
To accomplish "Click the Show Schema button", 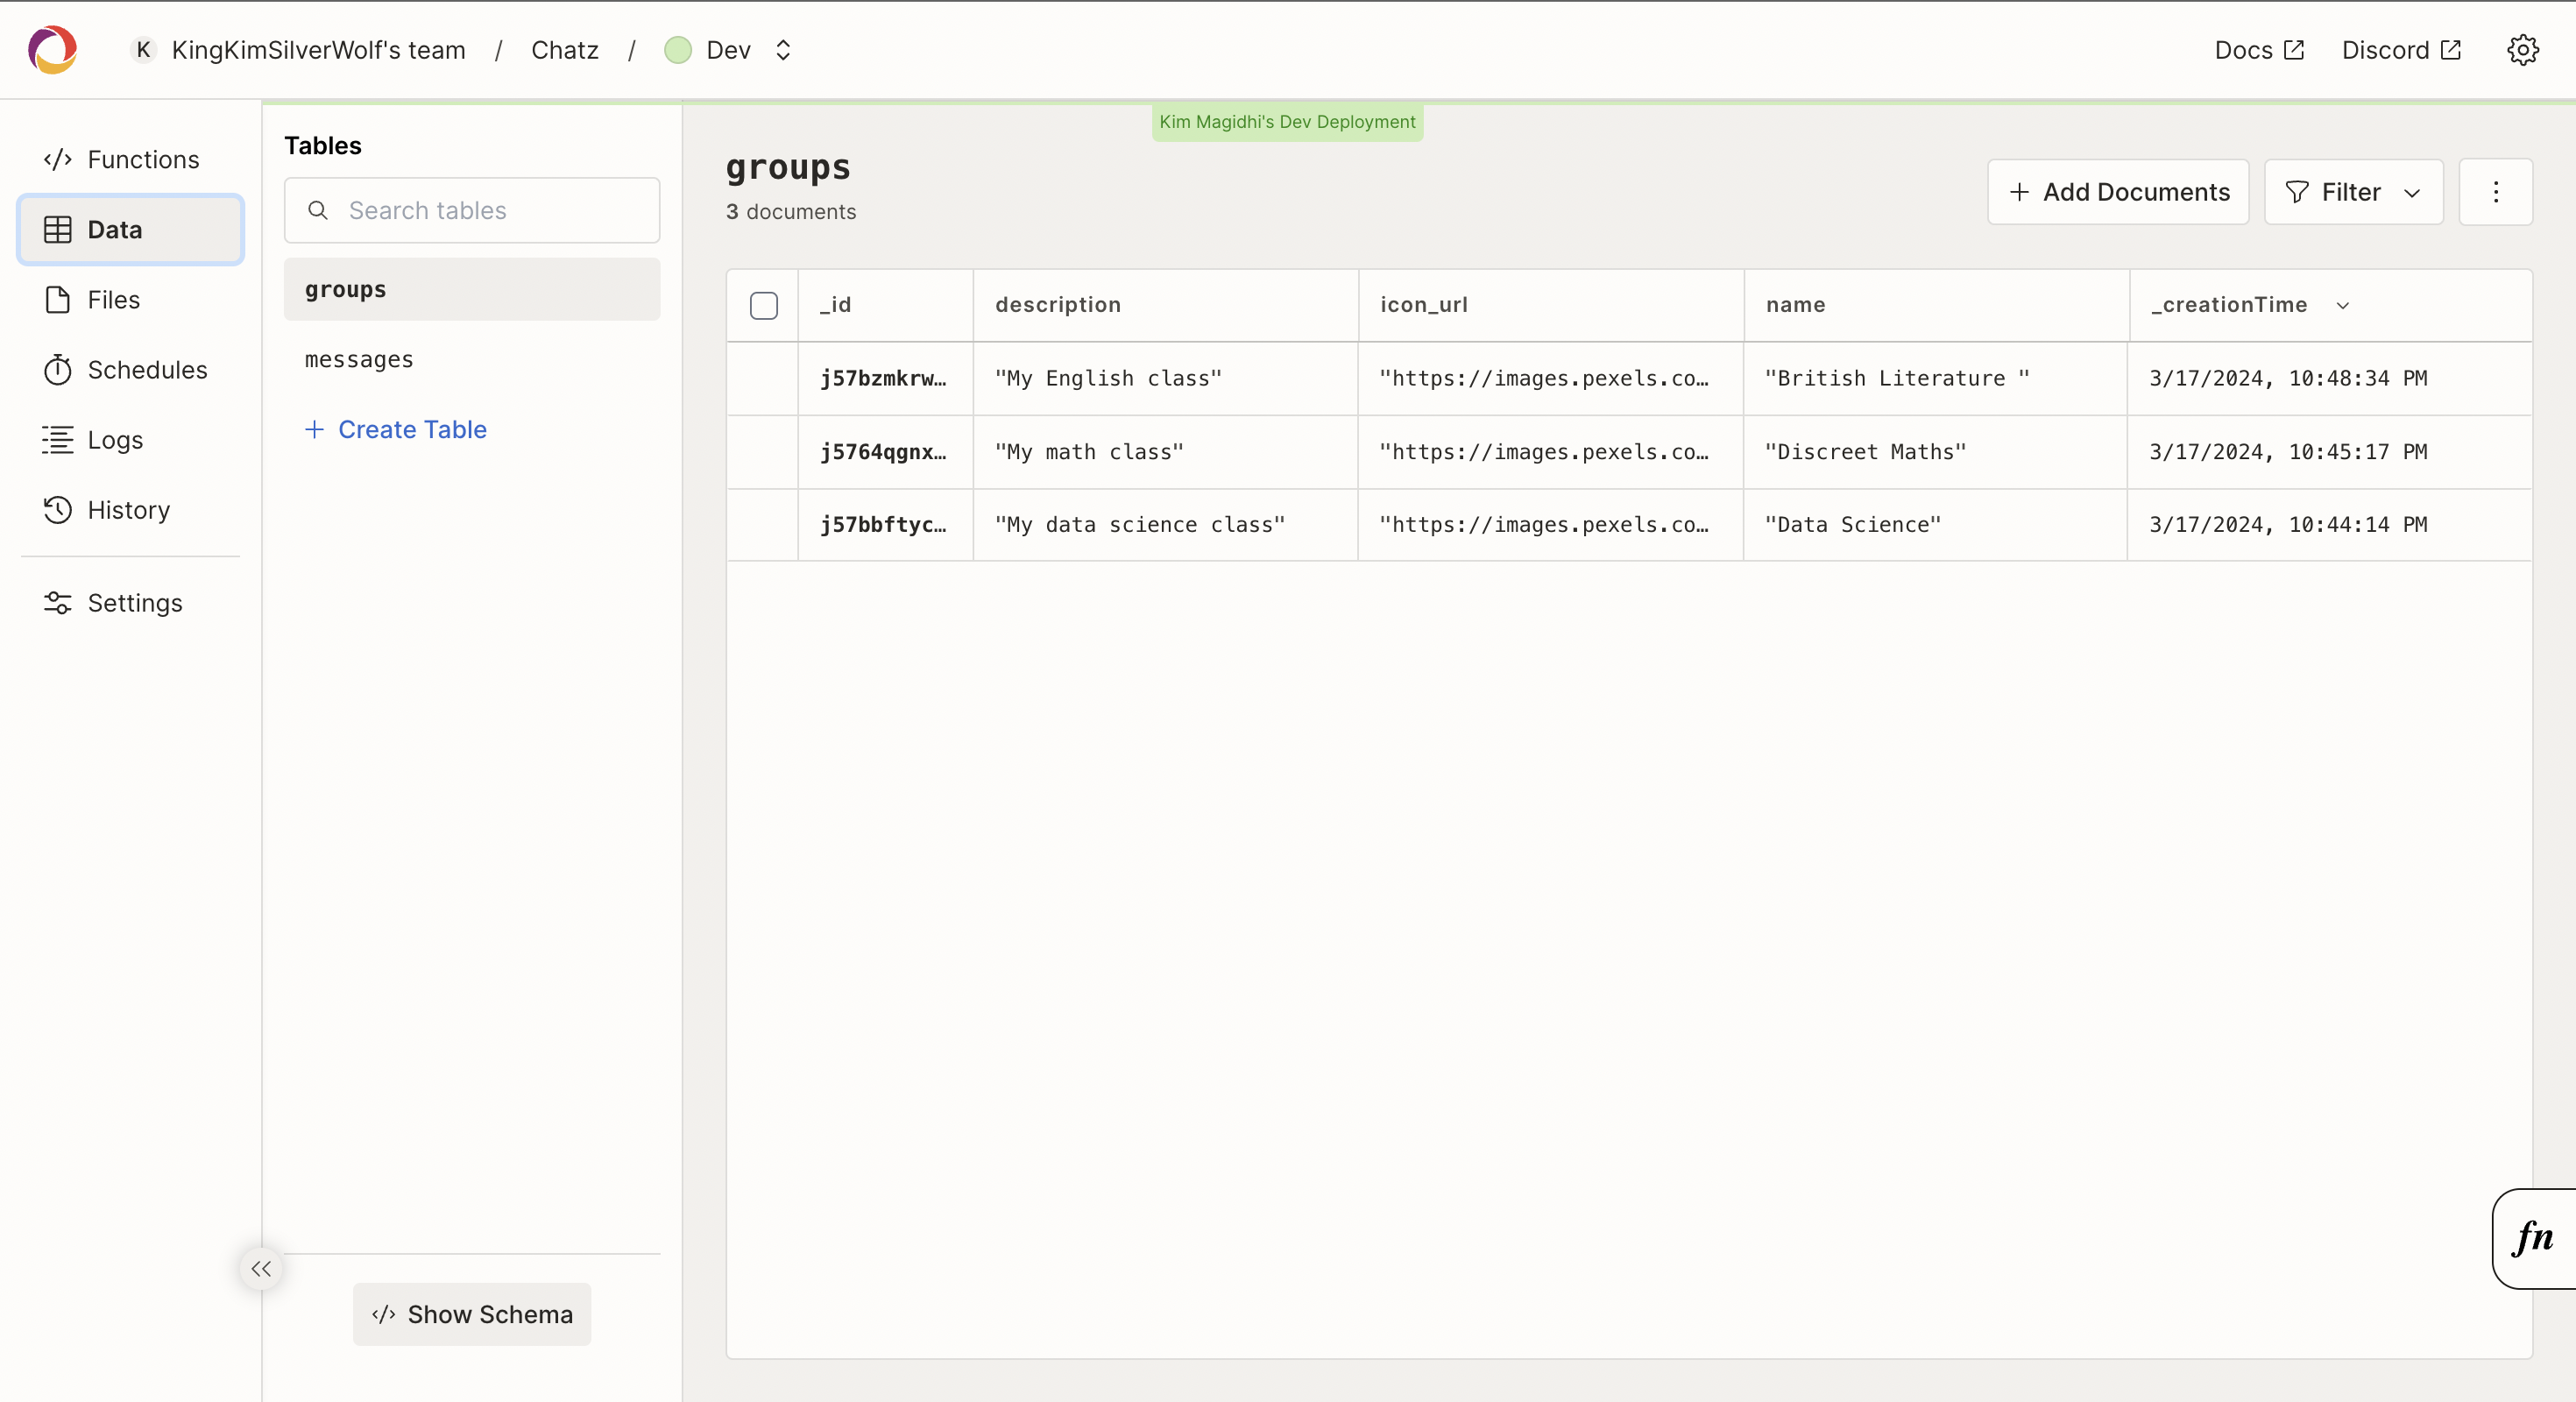I will [472, 1314].
